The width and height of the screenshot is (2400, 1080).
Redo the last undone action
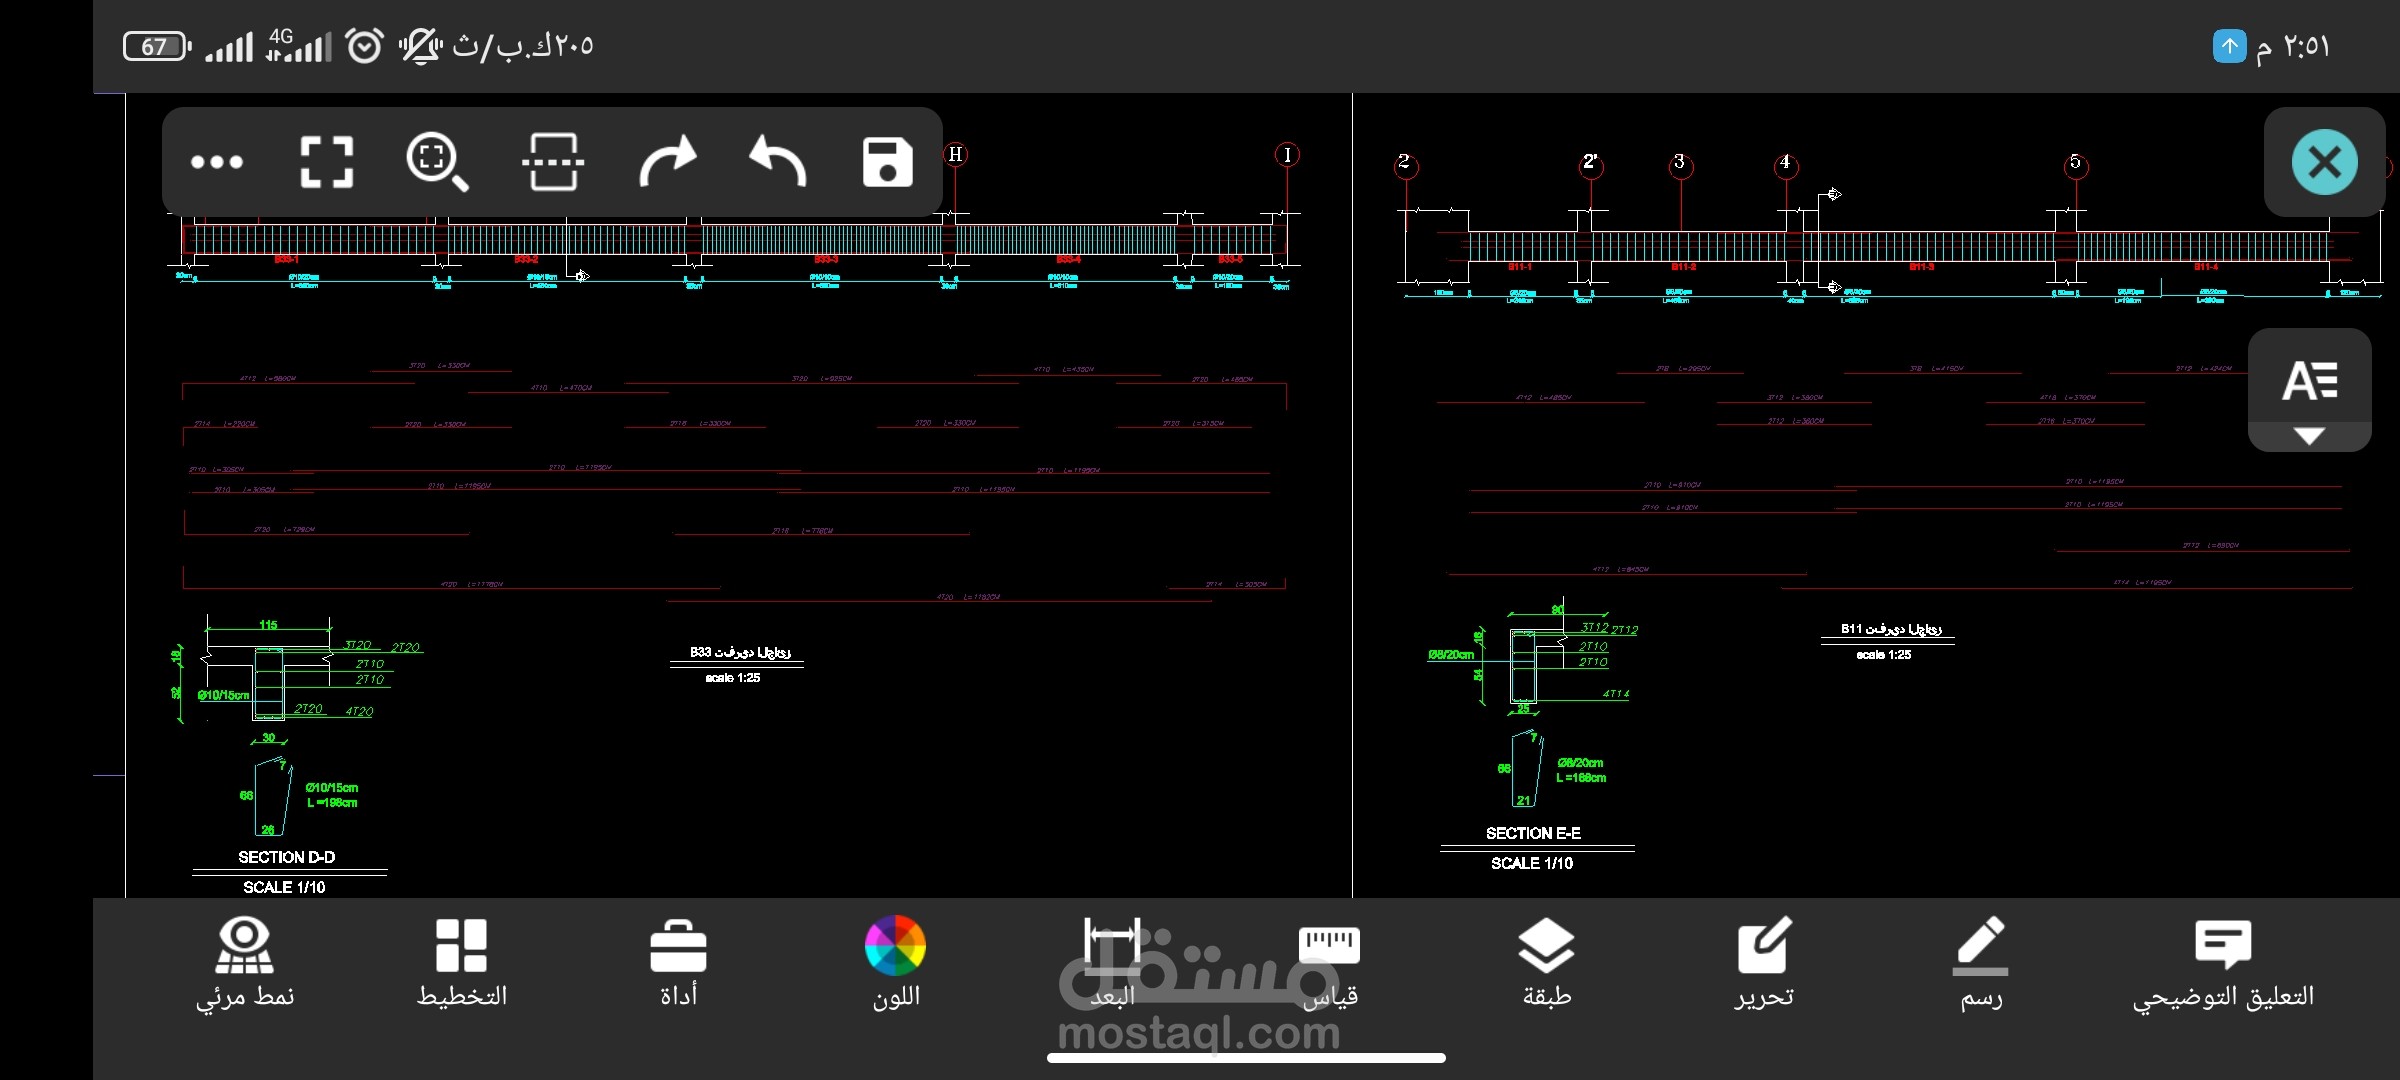pos(668,161)
